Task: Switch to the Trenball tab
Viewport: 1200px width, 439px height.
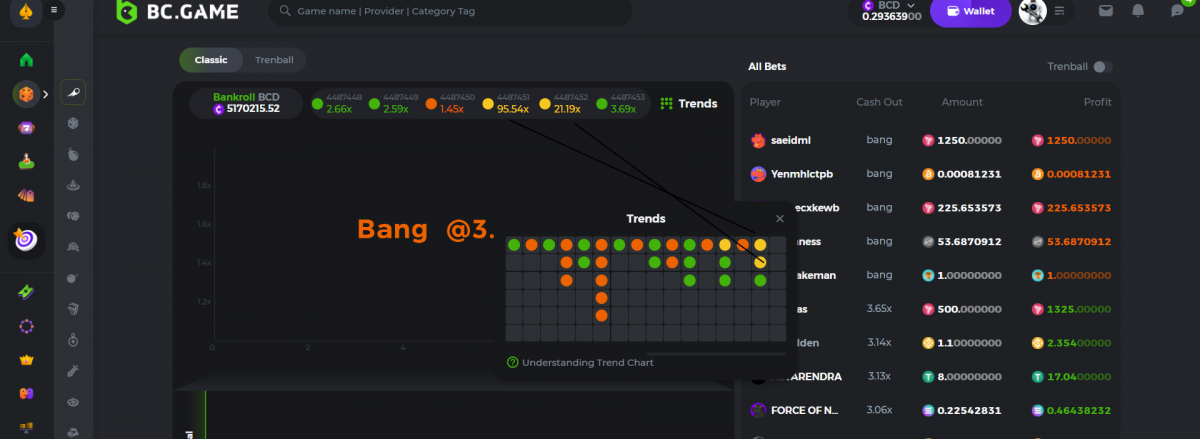Action: [x=273, y=60]
